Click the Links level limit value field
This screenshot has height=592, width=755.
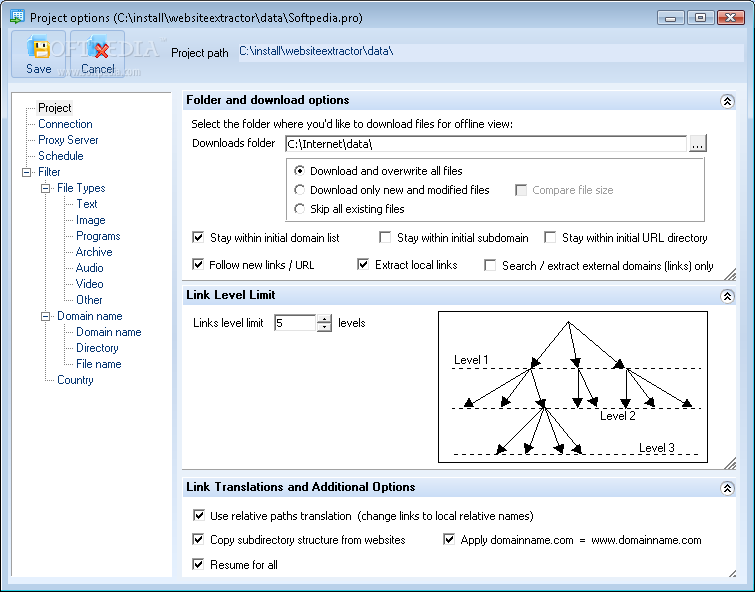pos(295,323)
